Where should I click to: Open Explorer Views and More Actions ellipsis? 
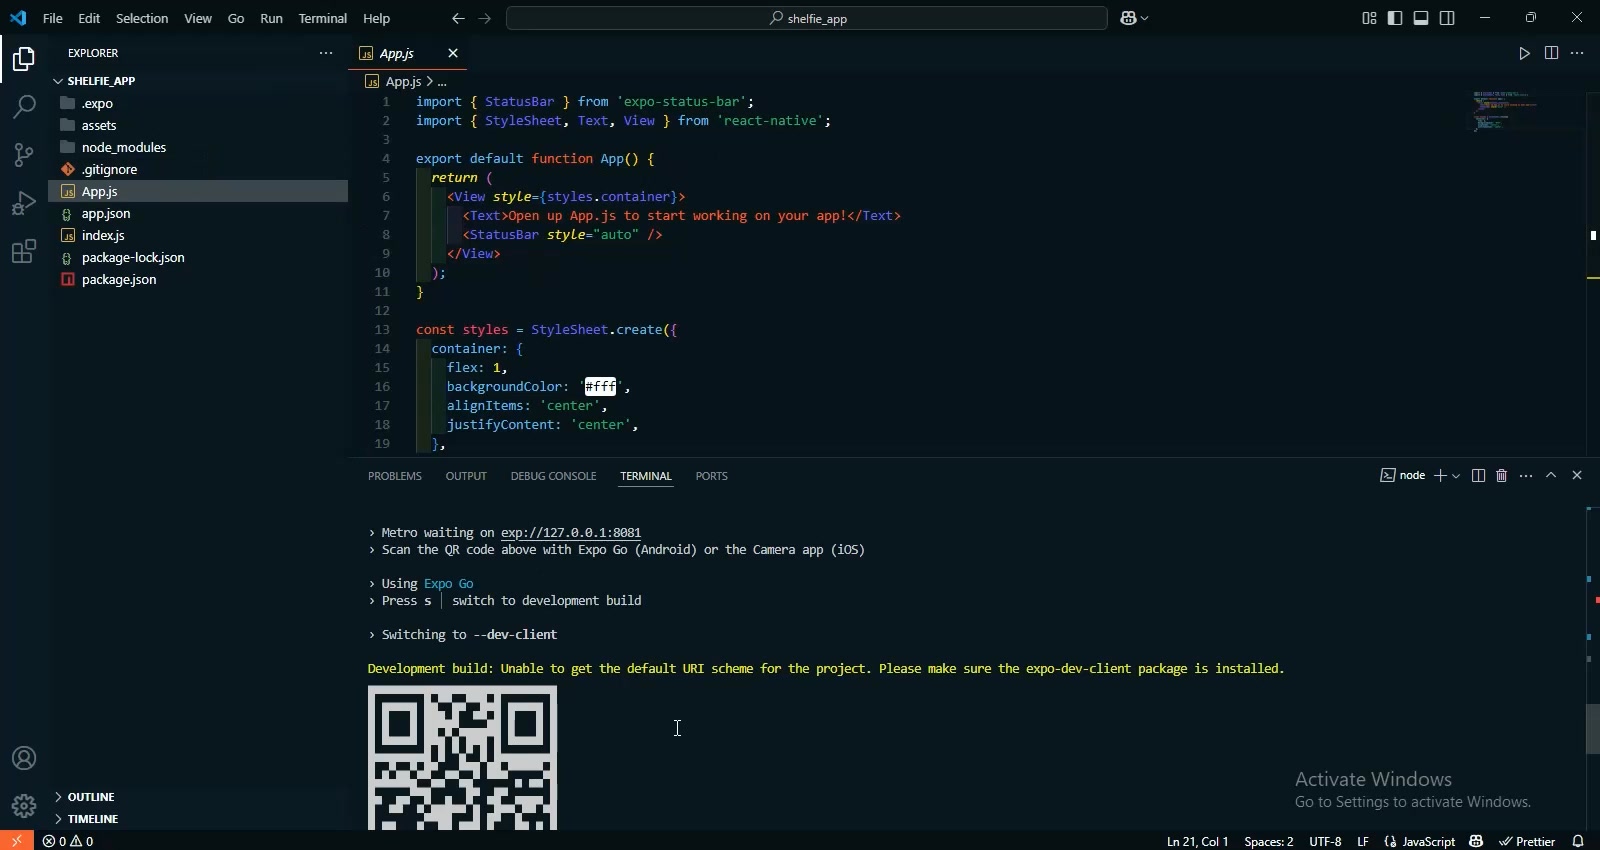coord(326,54)
